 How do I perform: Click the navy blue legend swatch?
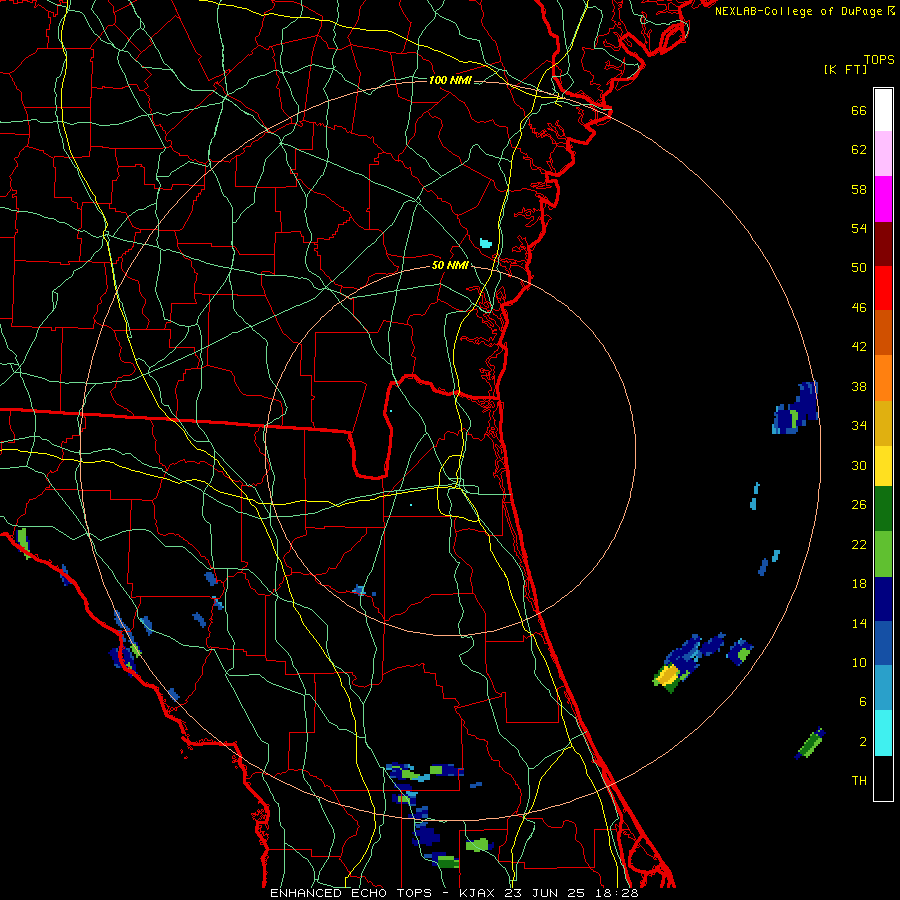coord(883,599)
